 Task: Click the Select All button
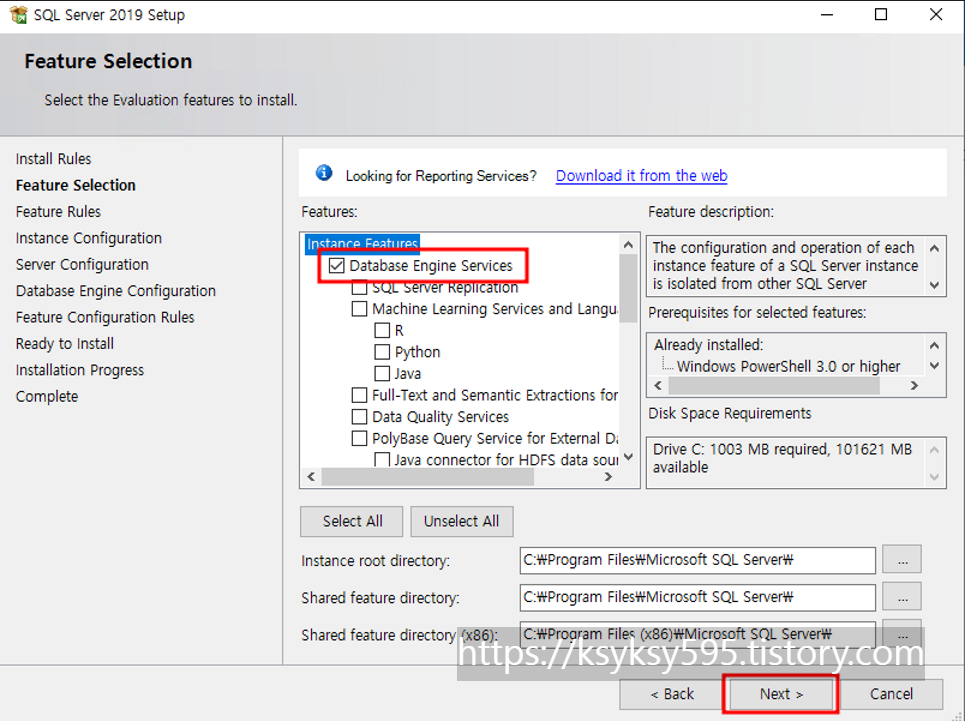pos(351,521)
